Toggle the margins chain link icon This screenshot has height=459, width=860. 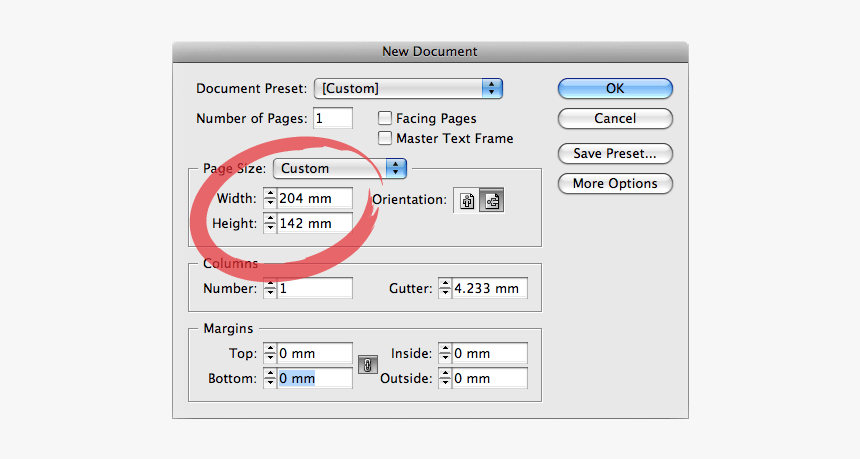tap(366, 365)
